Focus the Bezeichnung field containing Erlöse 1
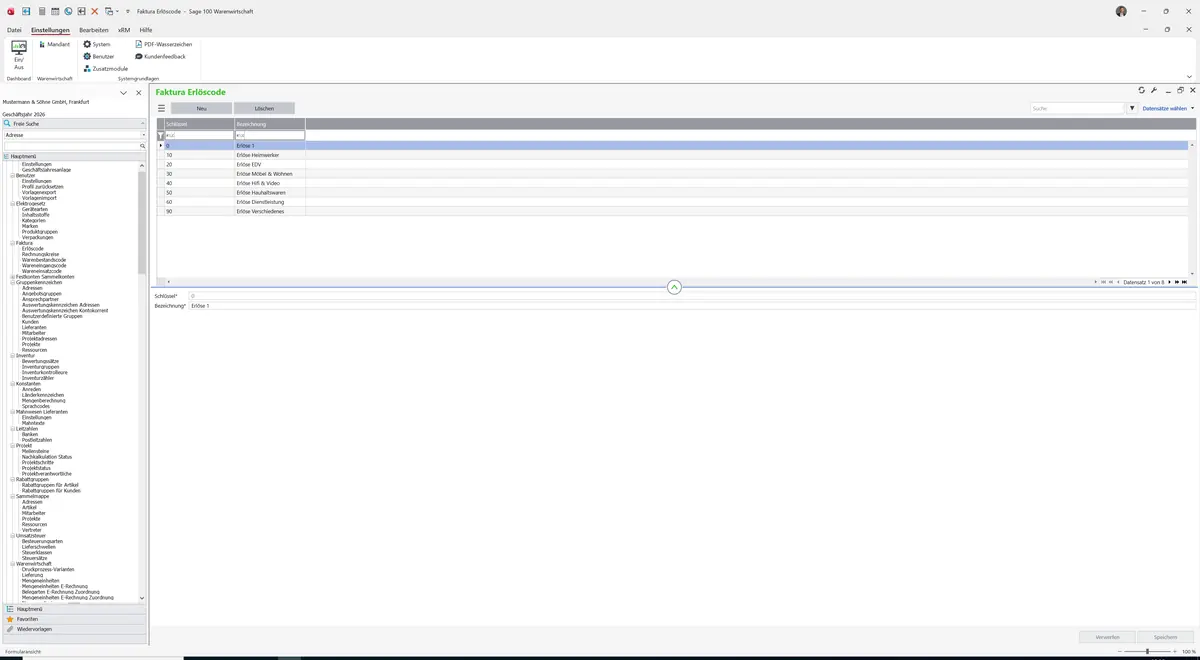1200x660 pixels. [691, 306]
